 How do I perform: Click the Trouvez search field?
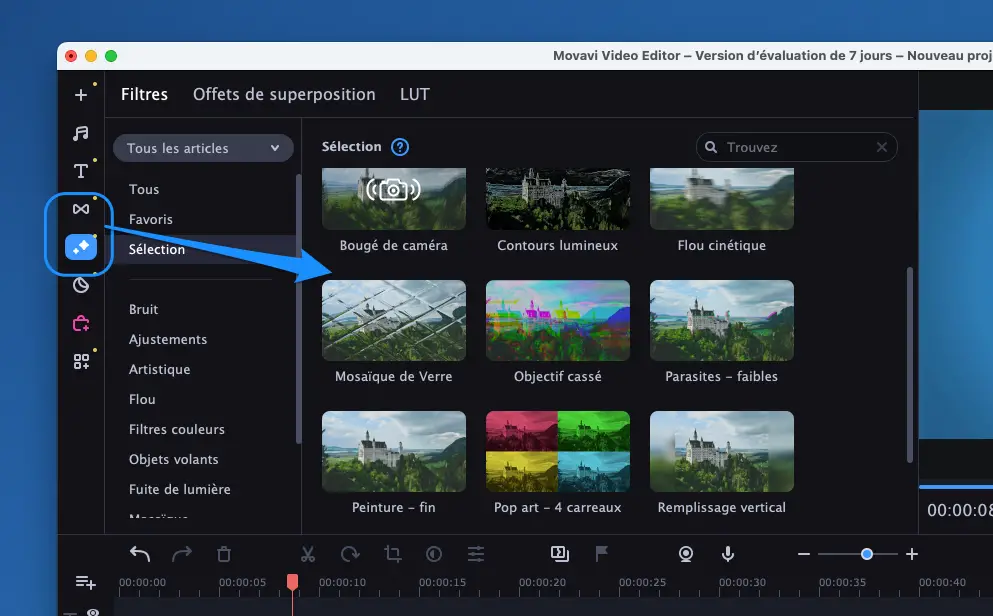pos(797,147)
